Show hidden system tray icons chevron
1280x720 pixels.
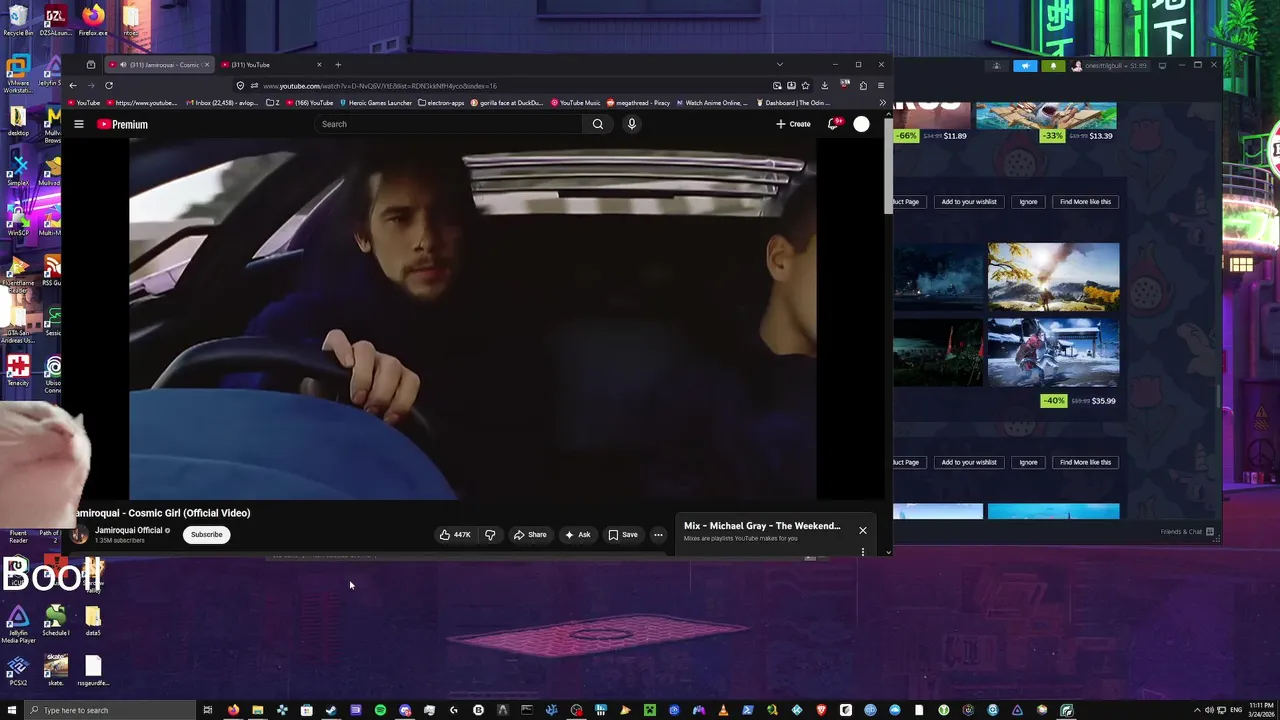pos(1196,710)
